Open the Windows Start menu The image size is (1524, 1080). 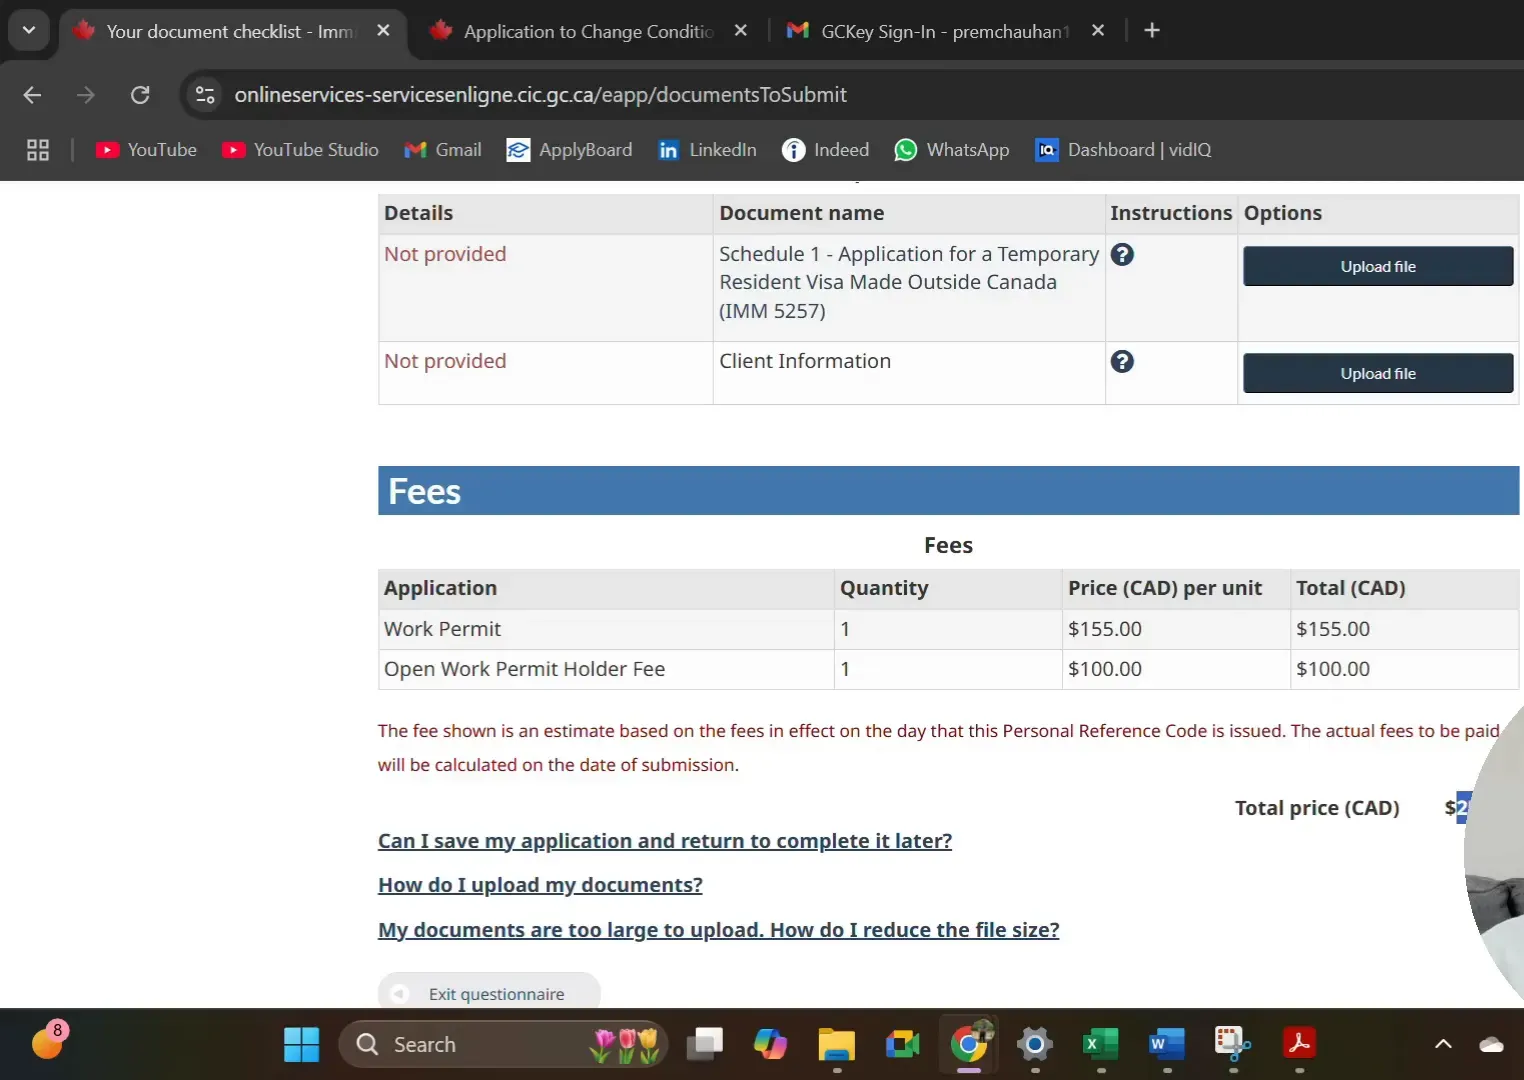click(x=301, y=1045)
